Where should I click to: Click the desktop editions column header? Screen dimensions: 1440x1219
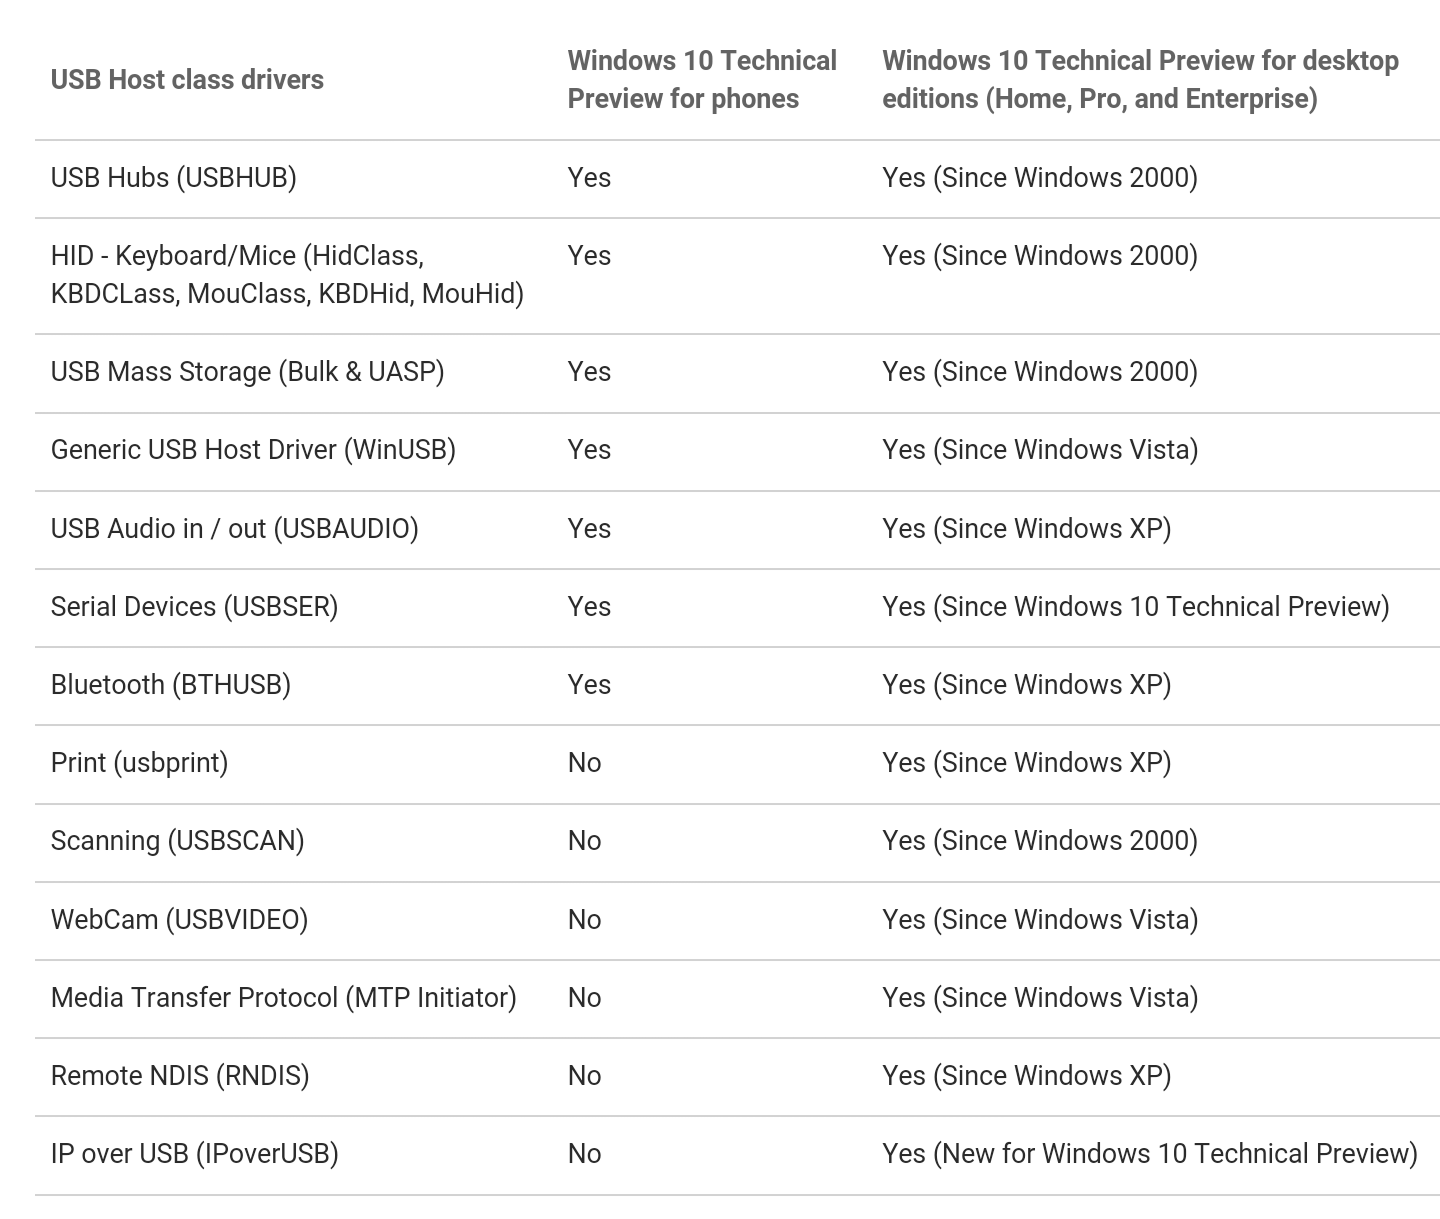[x=1140, y=80]
